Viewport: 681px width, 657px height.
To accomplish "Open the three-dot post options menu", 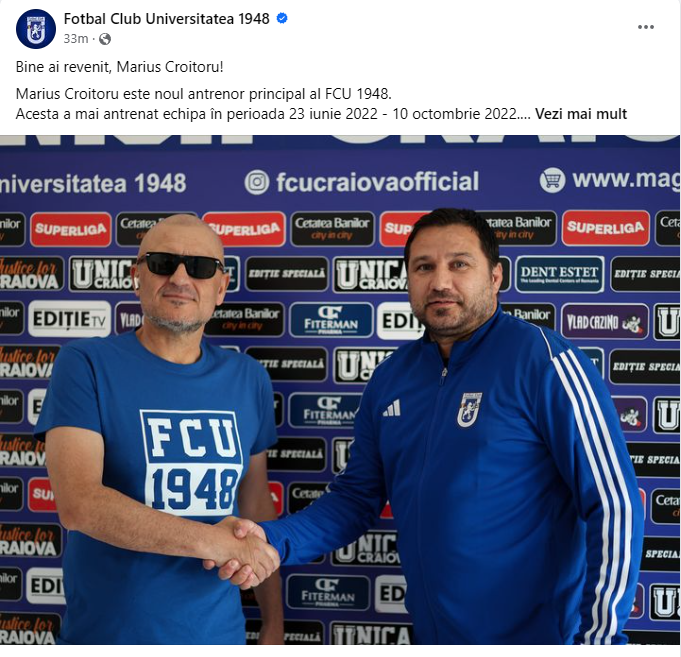I will pos(645,27).
